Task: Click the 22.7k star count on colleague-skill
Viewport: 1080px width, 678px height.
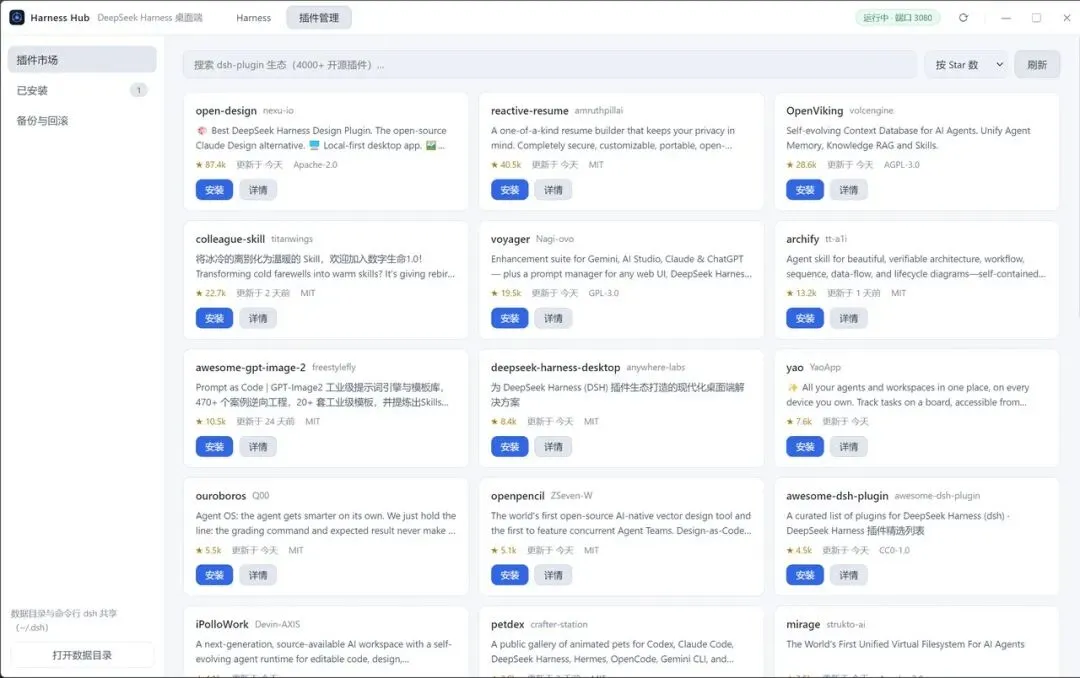Action: click(x=211, y=293)
